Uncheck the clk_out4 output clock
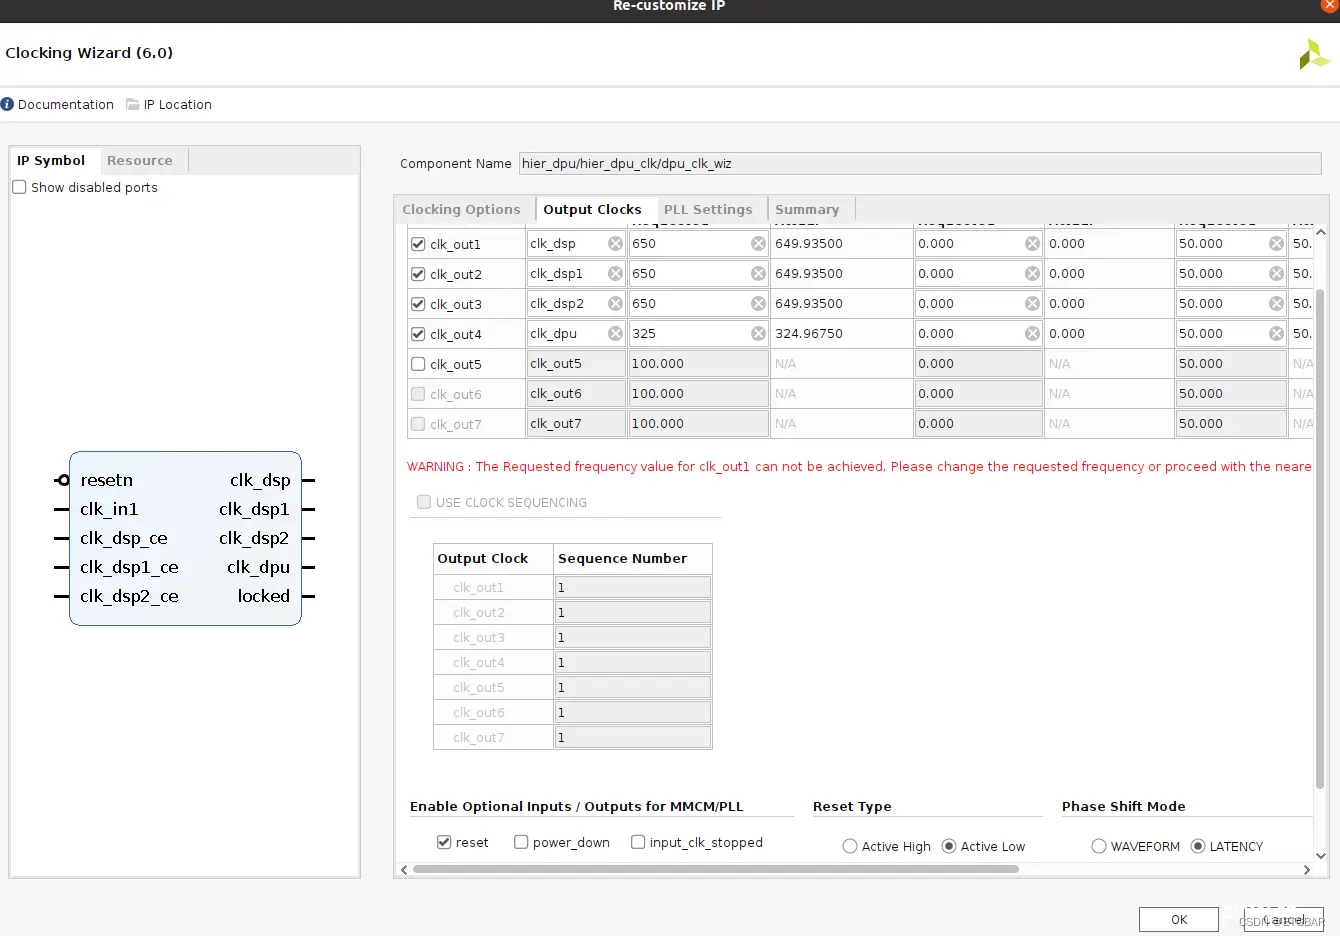1340x936 pixels. click(x=418, y=334)
